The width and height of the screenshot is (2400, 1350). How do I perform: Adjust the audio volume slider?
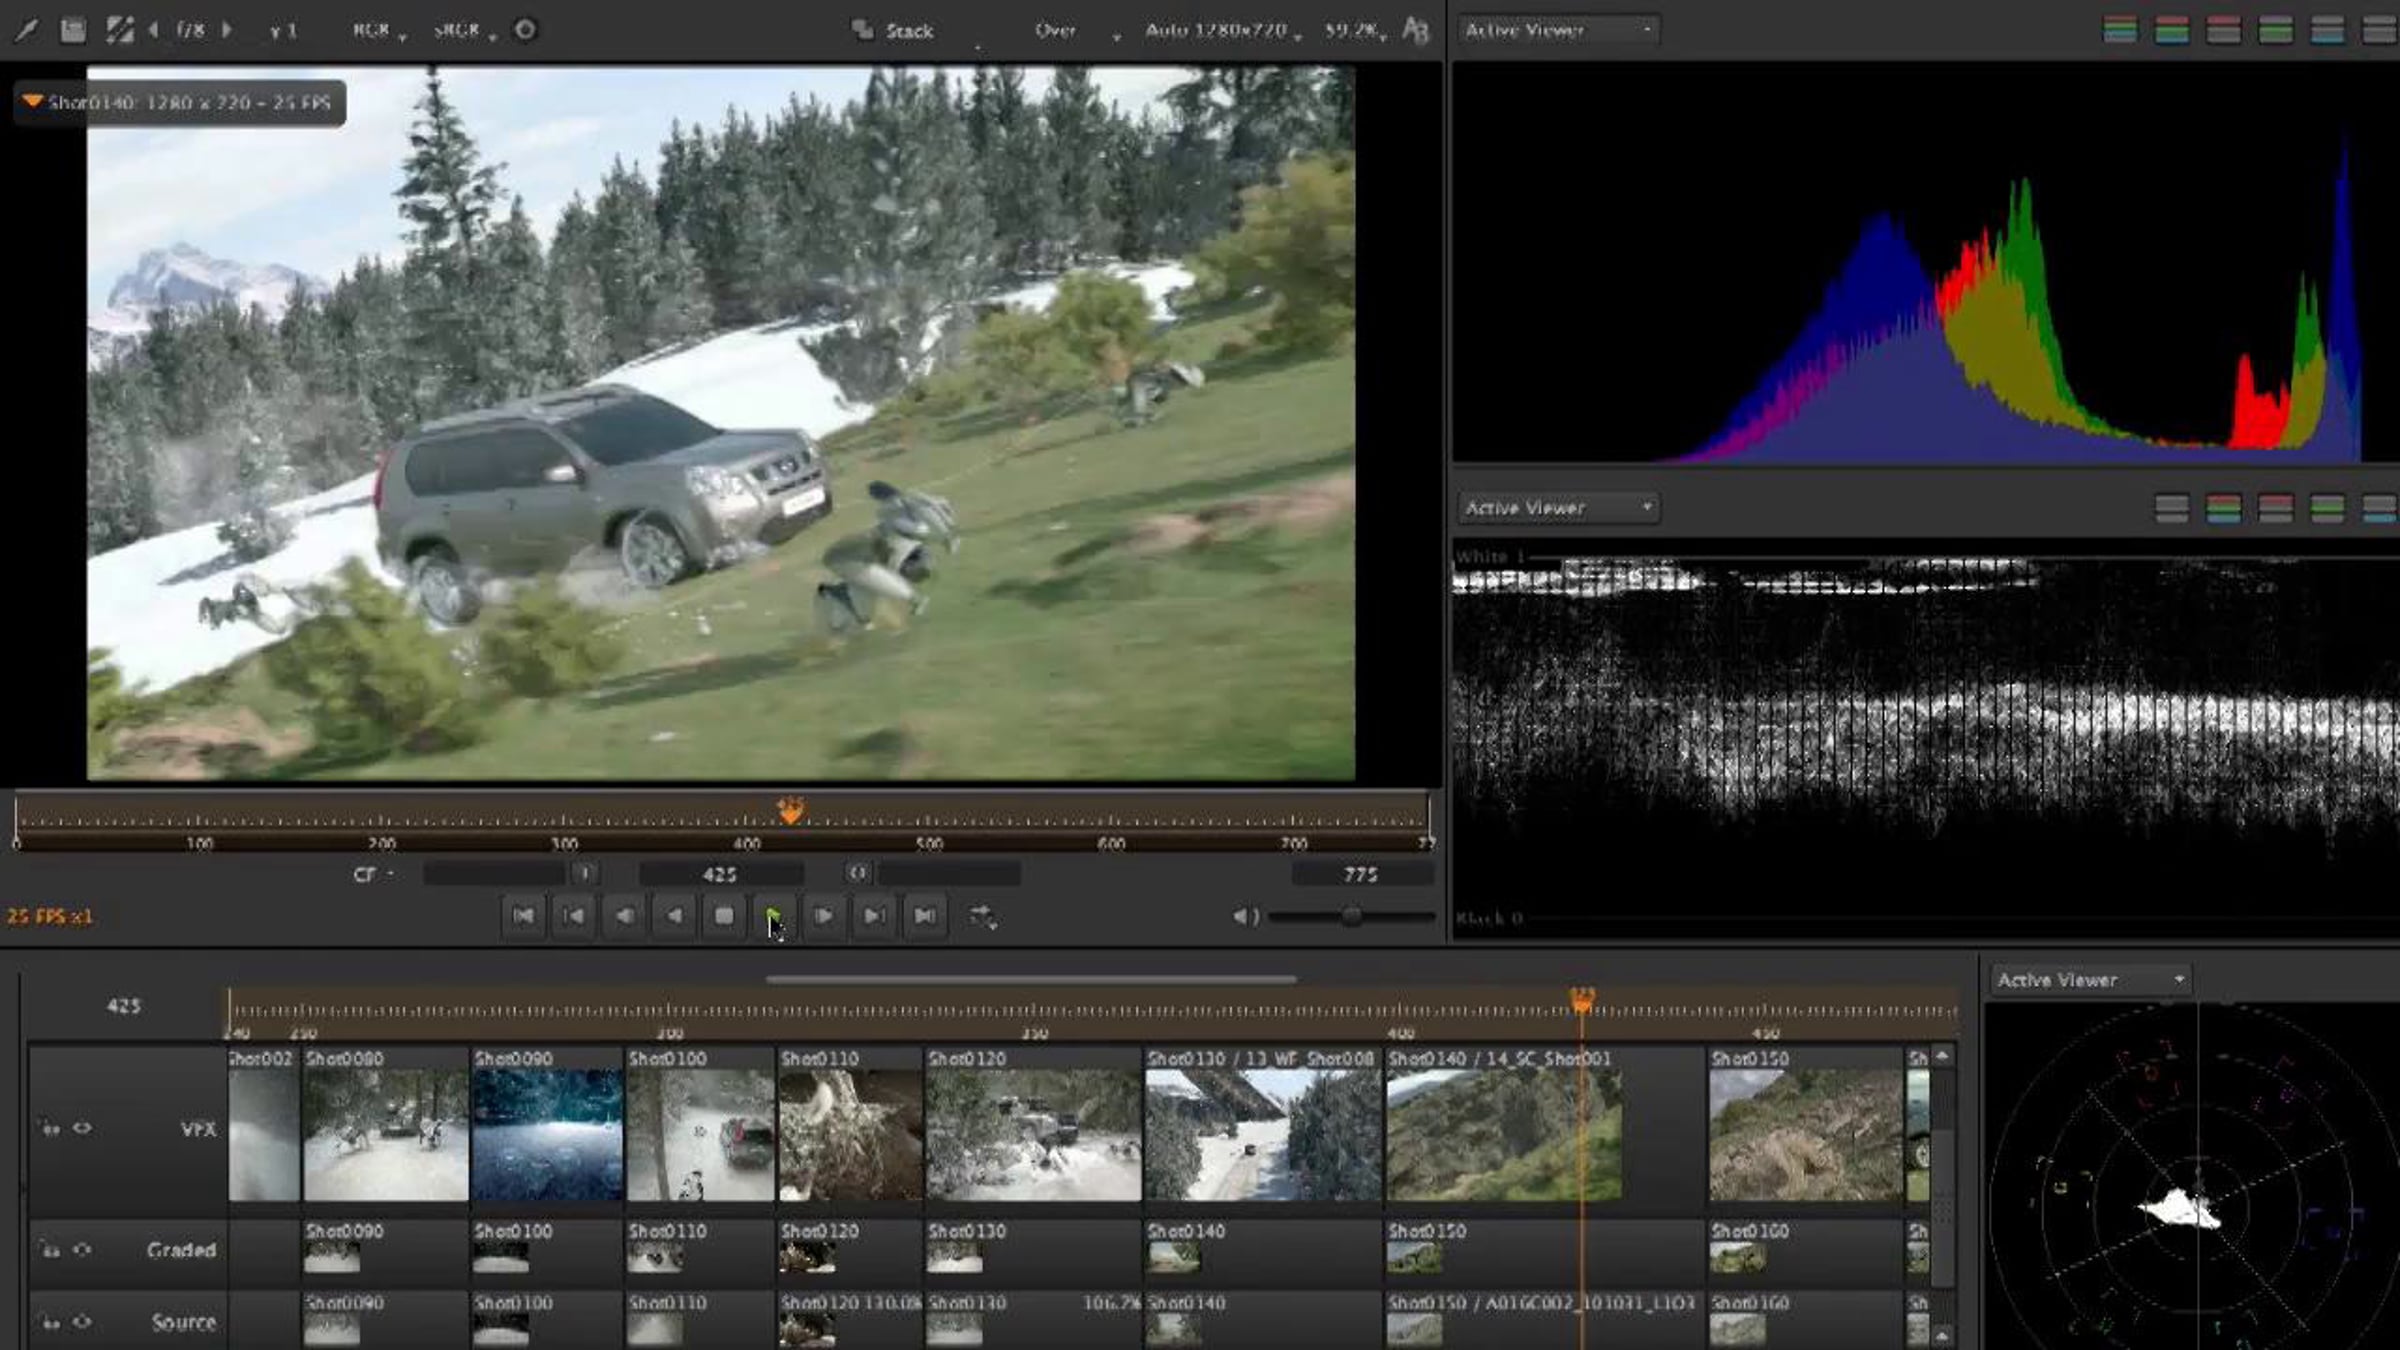[1351, 916]
